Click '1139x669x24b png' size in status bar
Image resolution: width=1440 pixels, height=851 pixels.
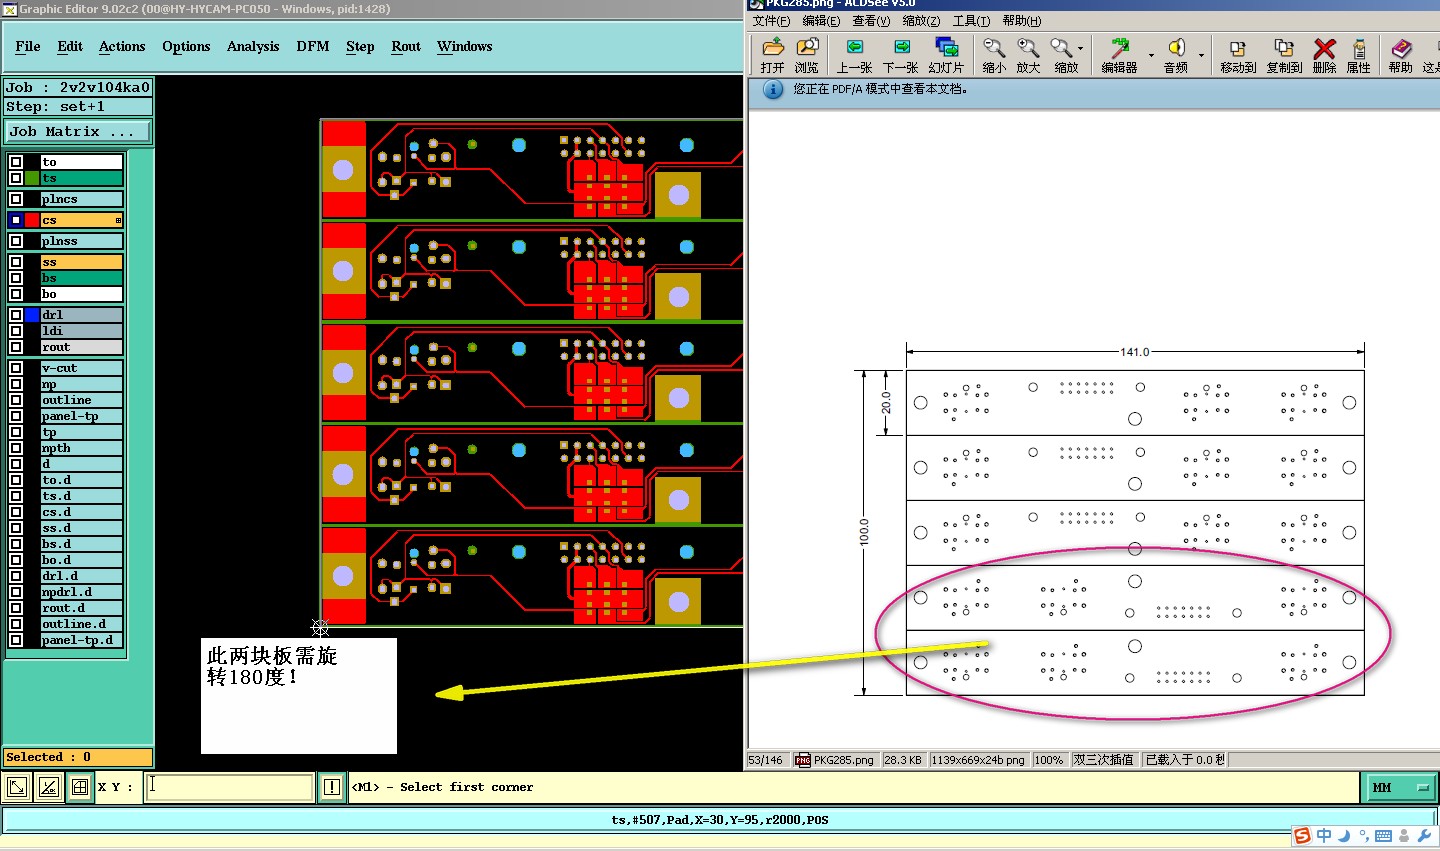click(x=978, y=760)
